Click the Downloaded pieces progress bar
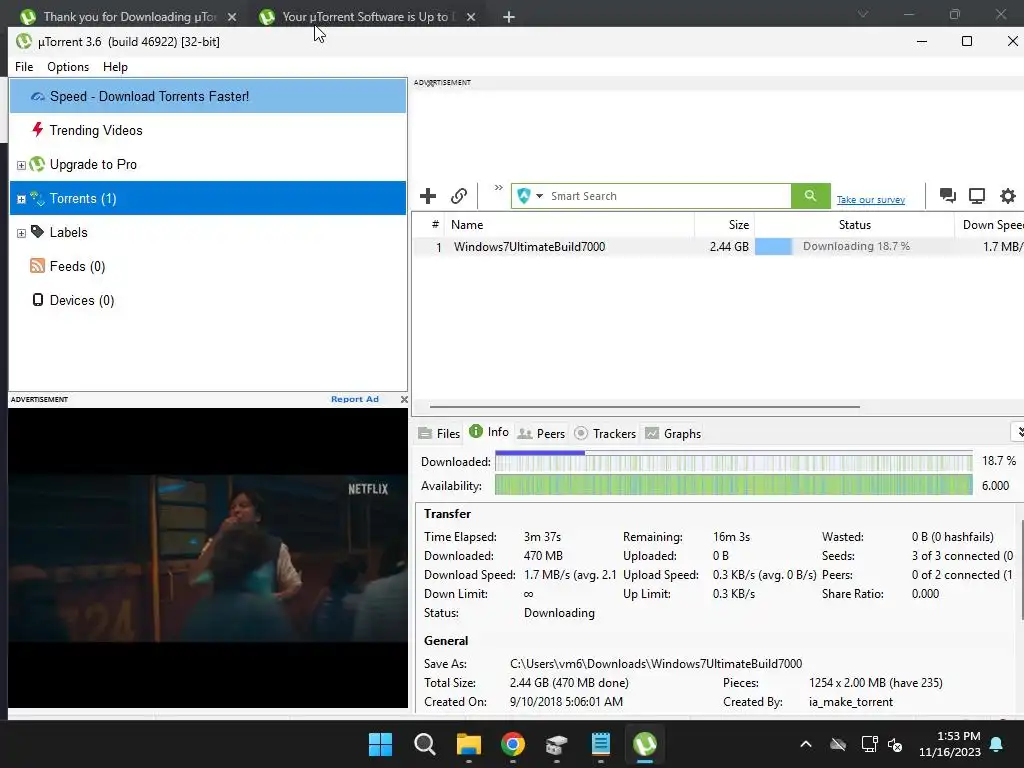The image size is (1024, 768). pos(733,461)
